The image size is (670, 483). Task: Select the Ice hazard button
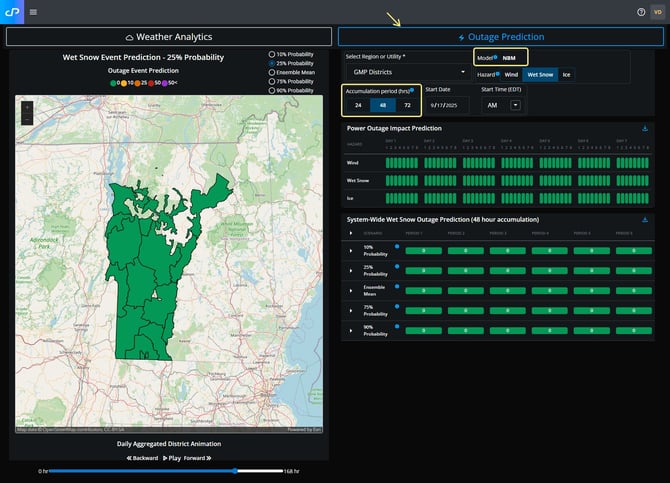click(566, 74)
